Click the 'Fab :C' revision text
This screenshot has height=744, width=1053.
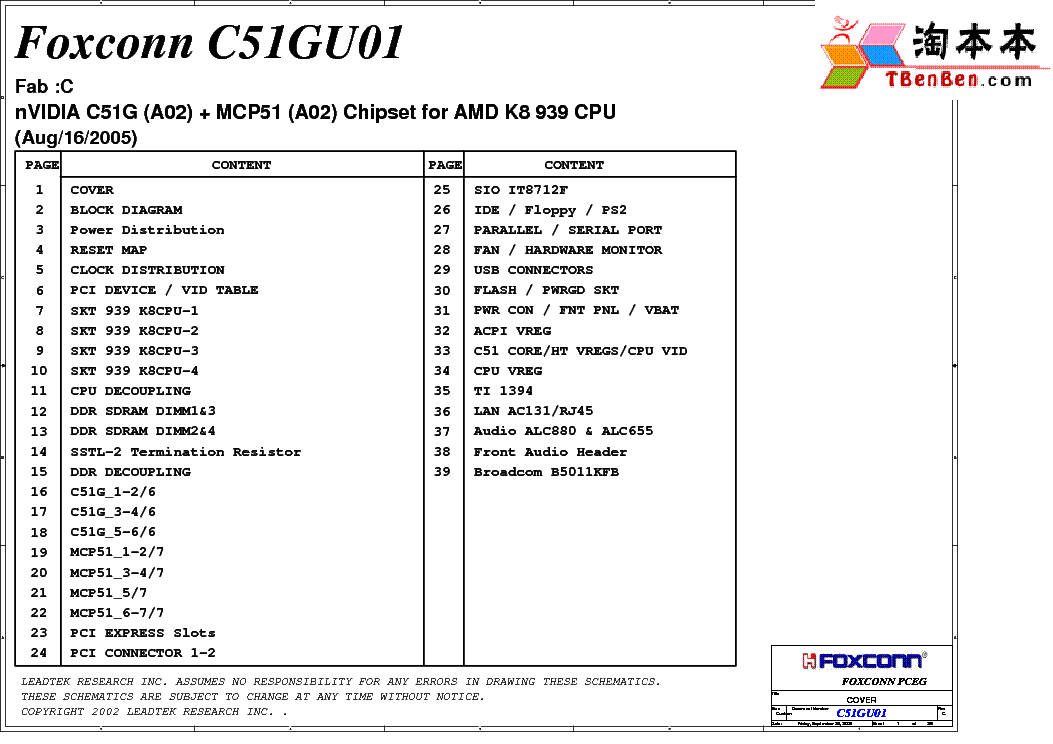44,87
